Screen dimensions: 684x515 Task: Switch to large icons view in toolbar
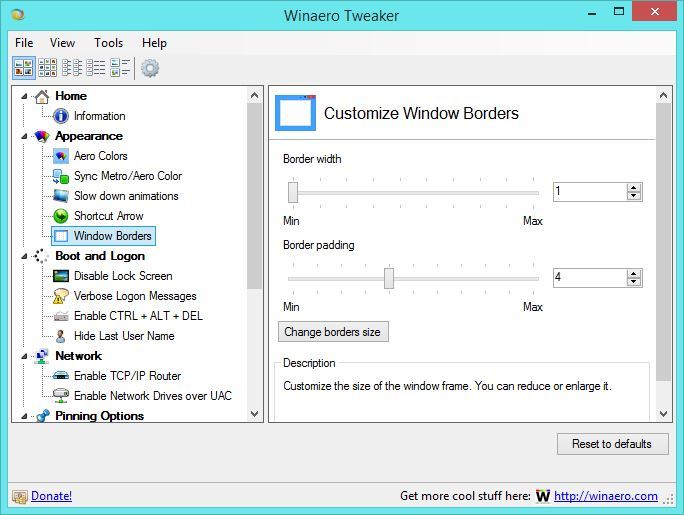[x=24, y=68]
